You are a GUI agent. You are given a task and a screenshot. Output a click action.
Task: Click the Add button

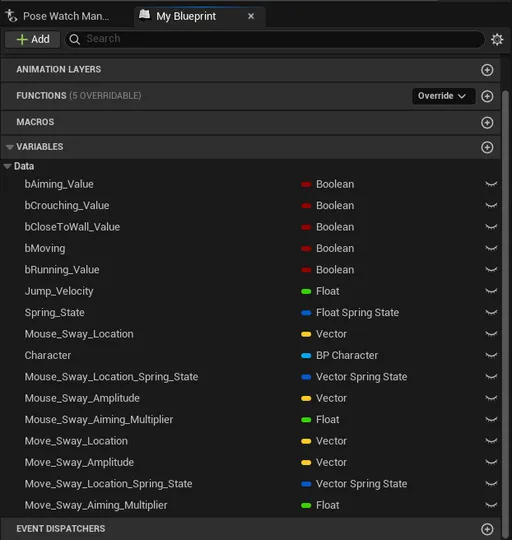click(33, 39)
